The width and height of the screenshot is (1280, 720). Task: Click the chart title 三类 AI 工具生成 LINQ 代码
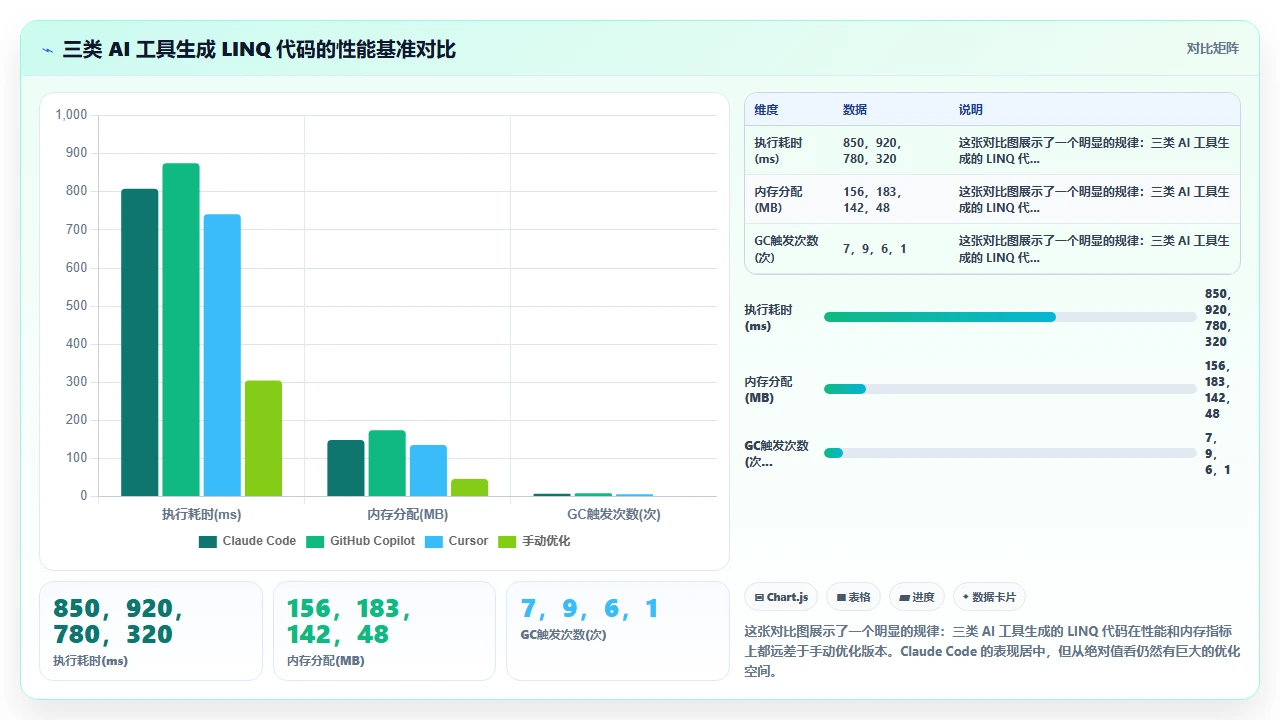[259, 49]
